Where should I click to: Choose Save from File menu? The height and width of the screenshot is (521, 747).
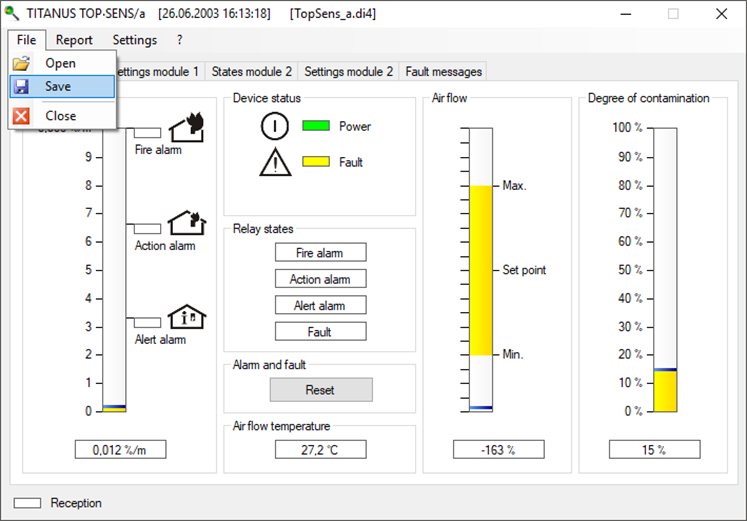coord(62,86)
